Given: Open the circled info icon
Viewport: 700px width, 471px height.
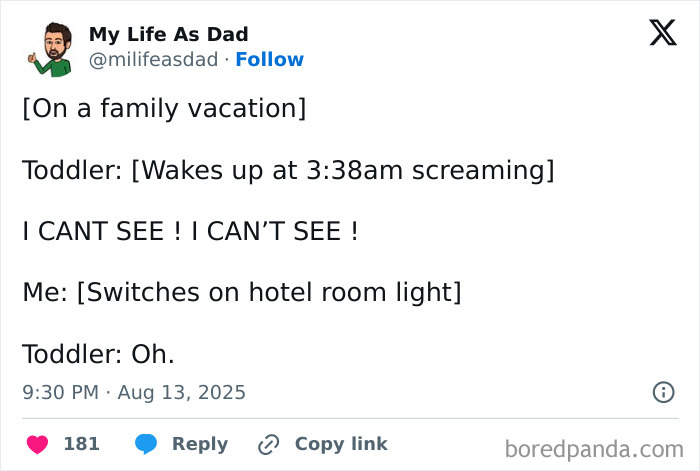Looking at the screenshot, I should (x=663, y=392).
